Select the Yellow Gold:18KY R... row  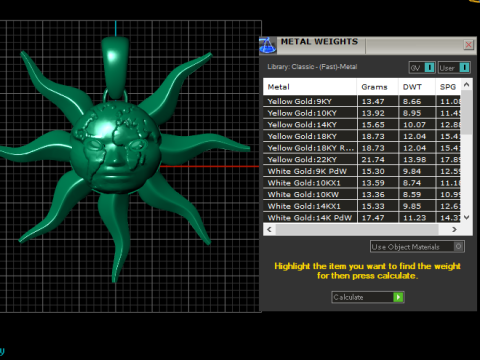[362, 148]
